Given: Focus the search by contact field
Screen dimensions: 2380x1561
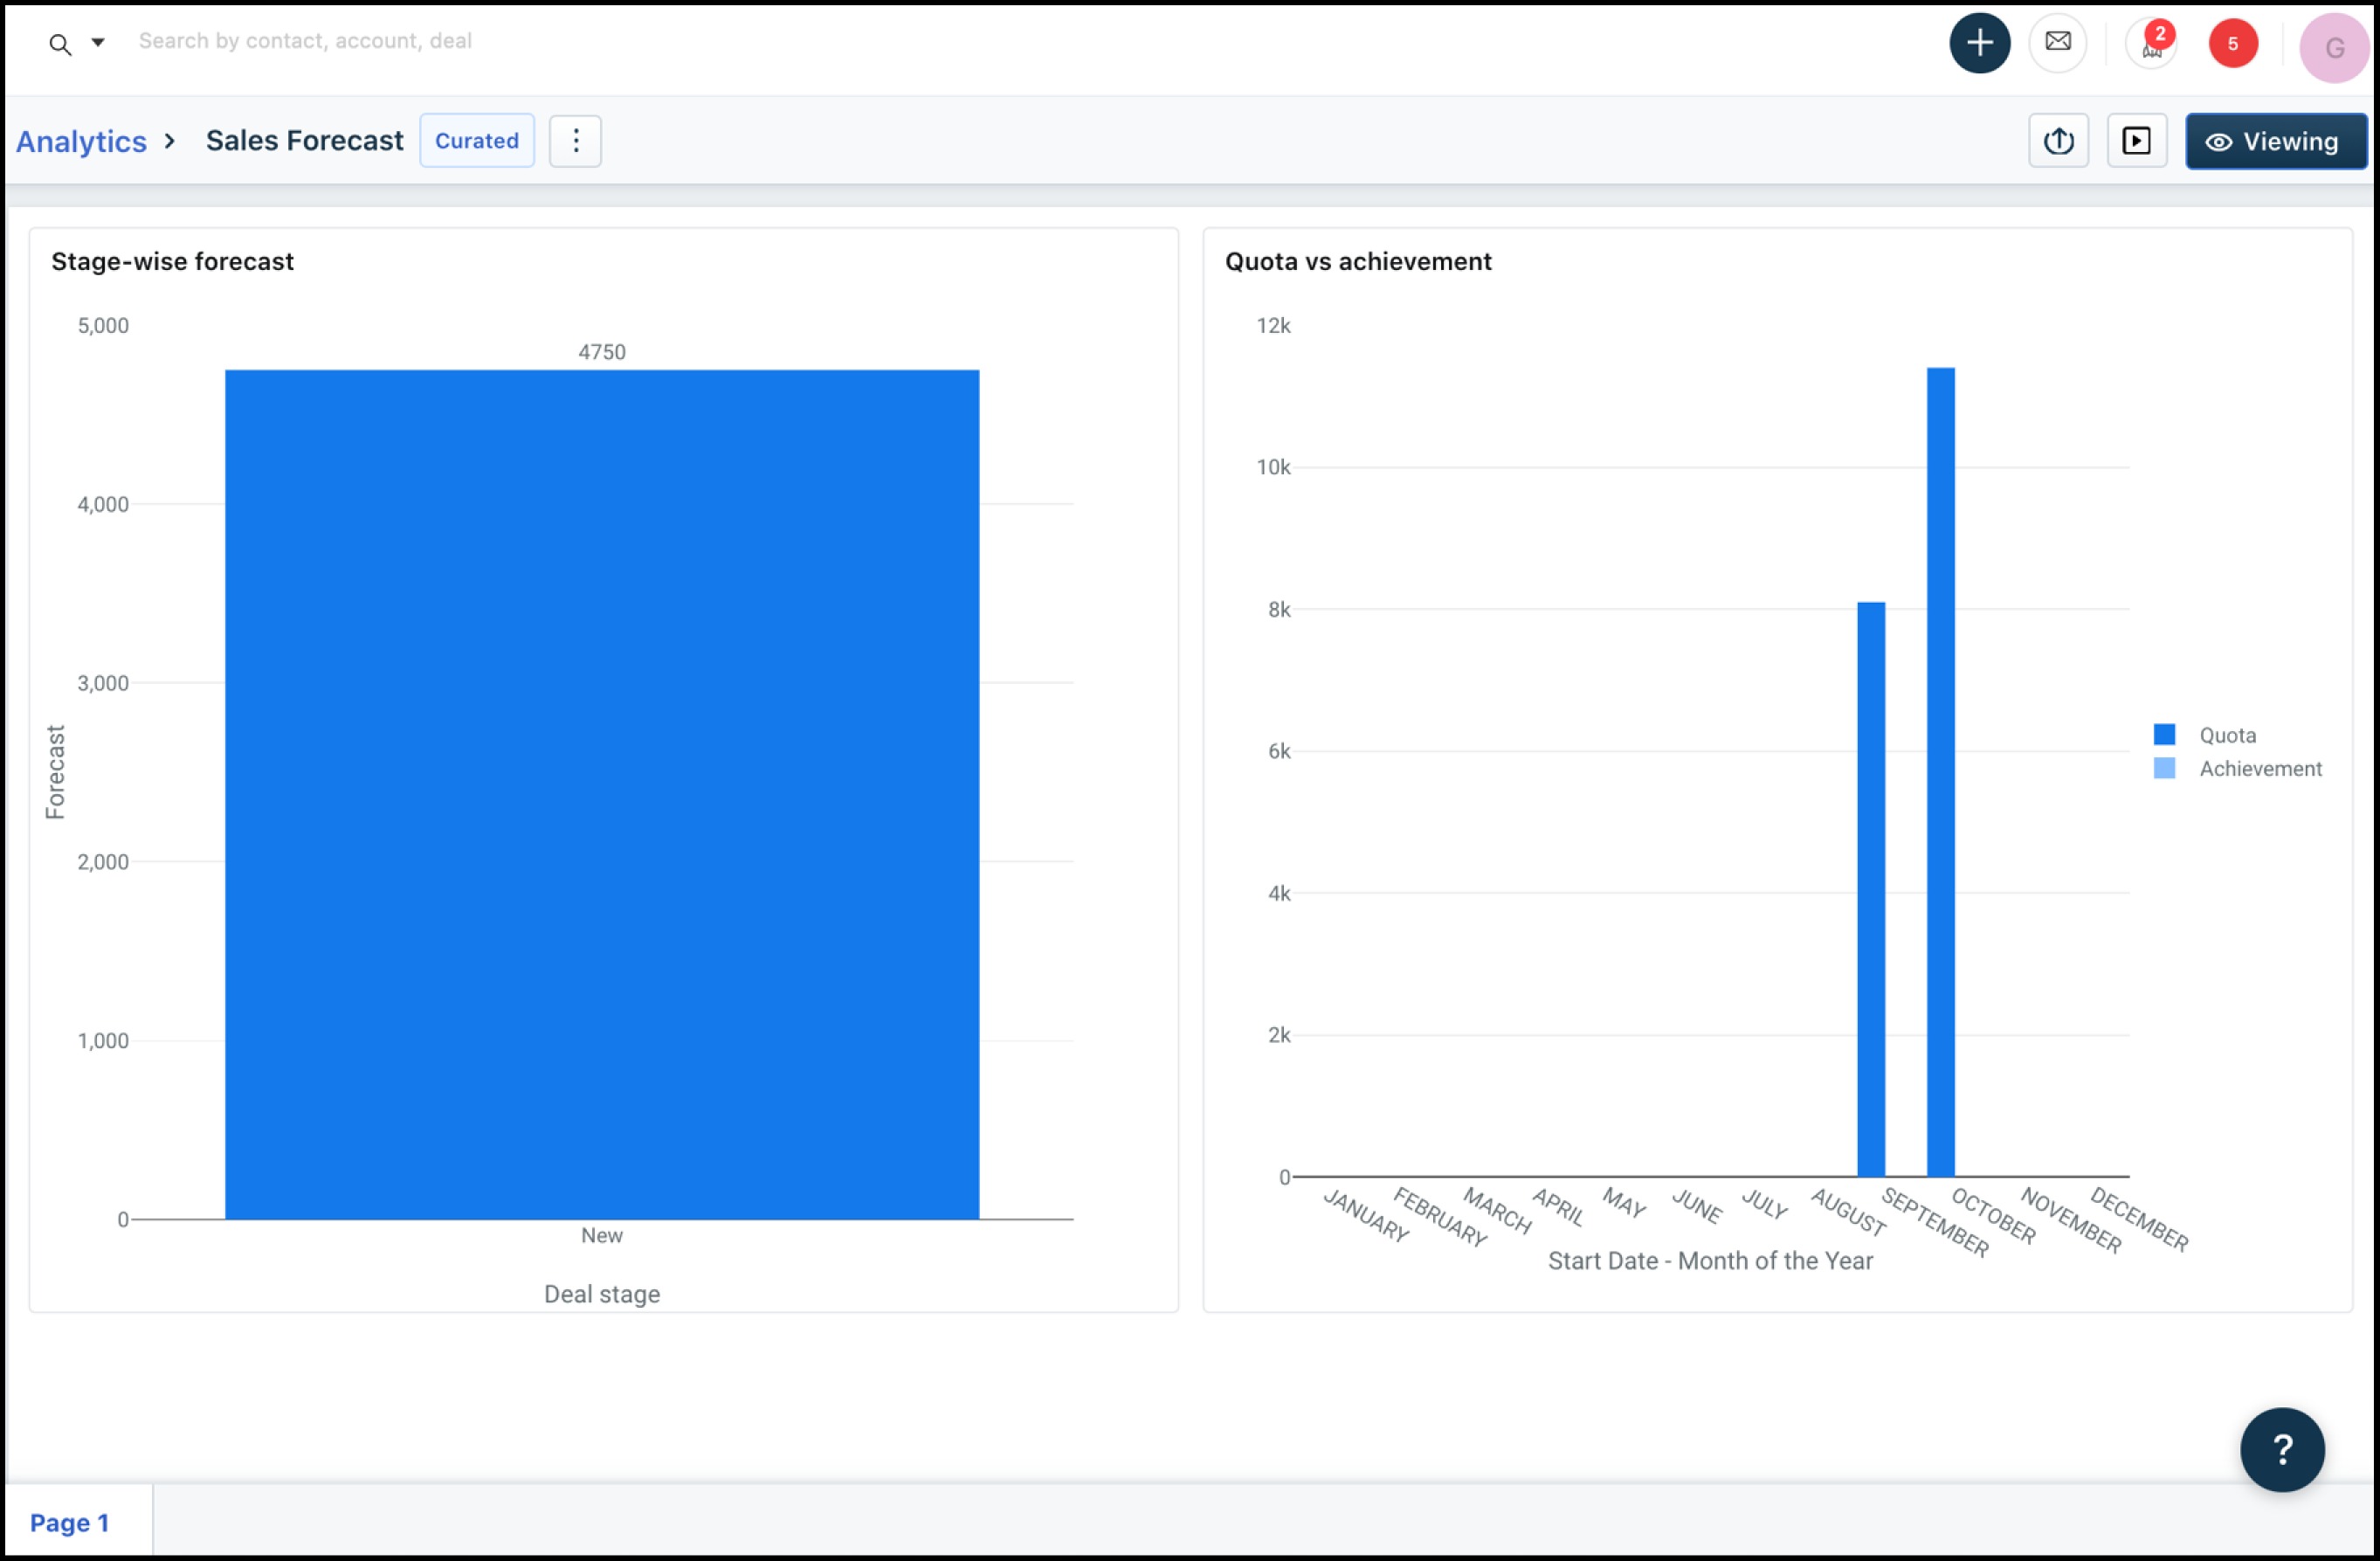Looking at the screenshot, I should click(x=305, y=41).
